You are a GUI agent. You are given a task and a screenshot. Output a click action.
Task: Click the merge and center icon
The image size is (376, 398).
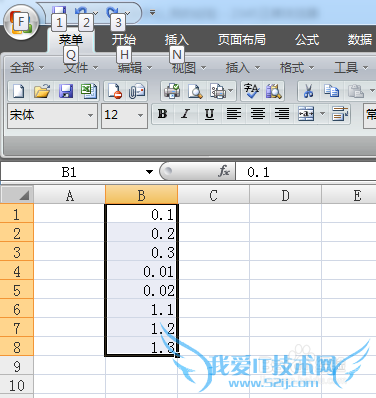(306, 114)
